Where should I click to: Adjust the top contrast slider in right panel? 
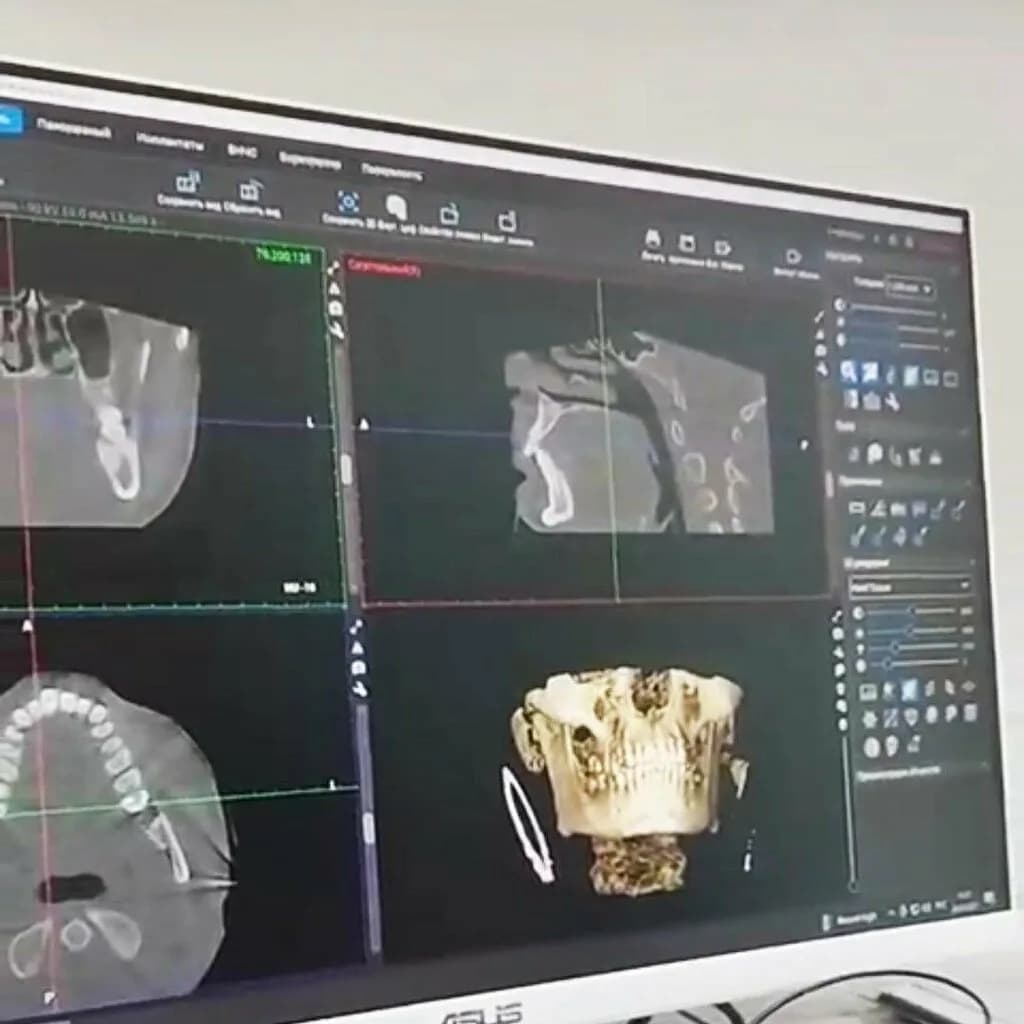(894, 308)
